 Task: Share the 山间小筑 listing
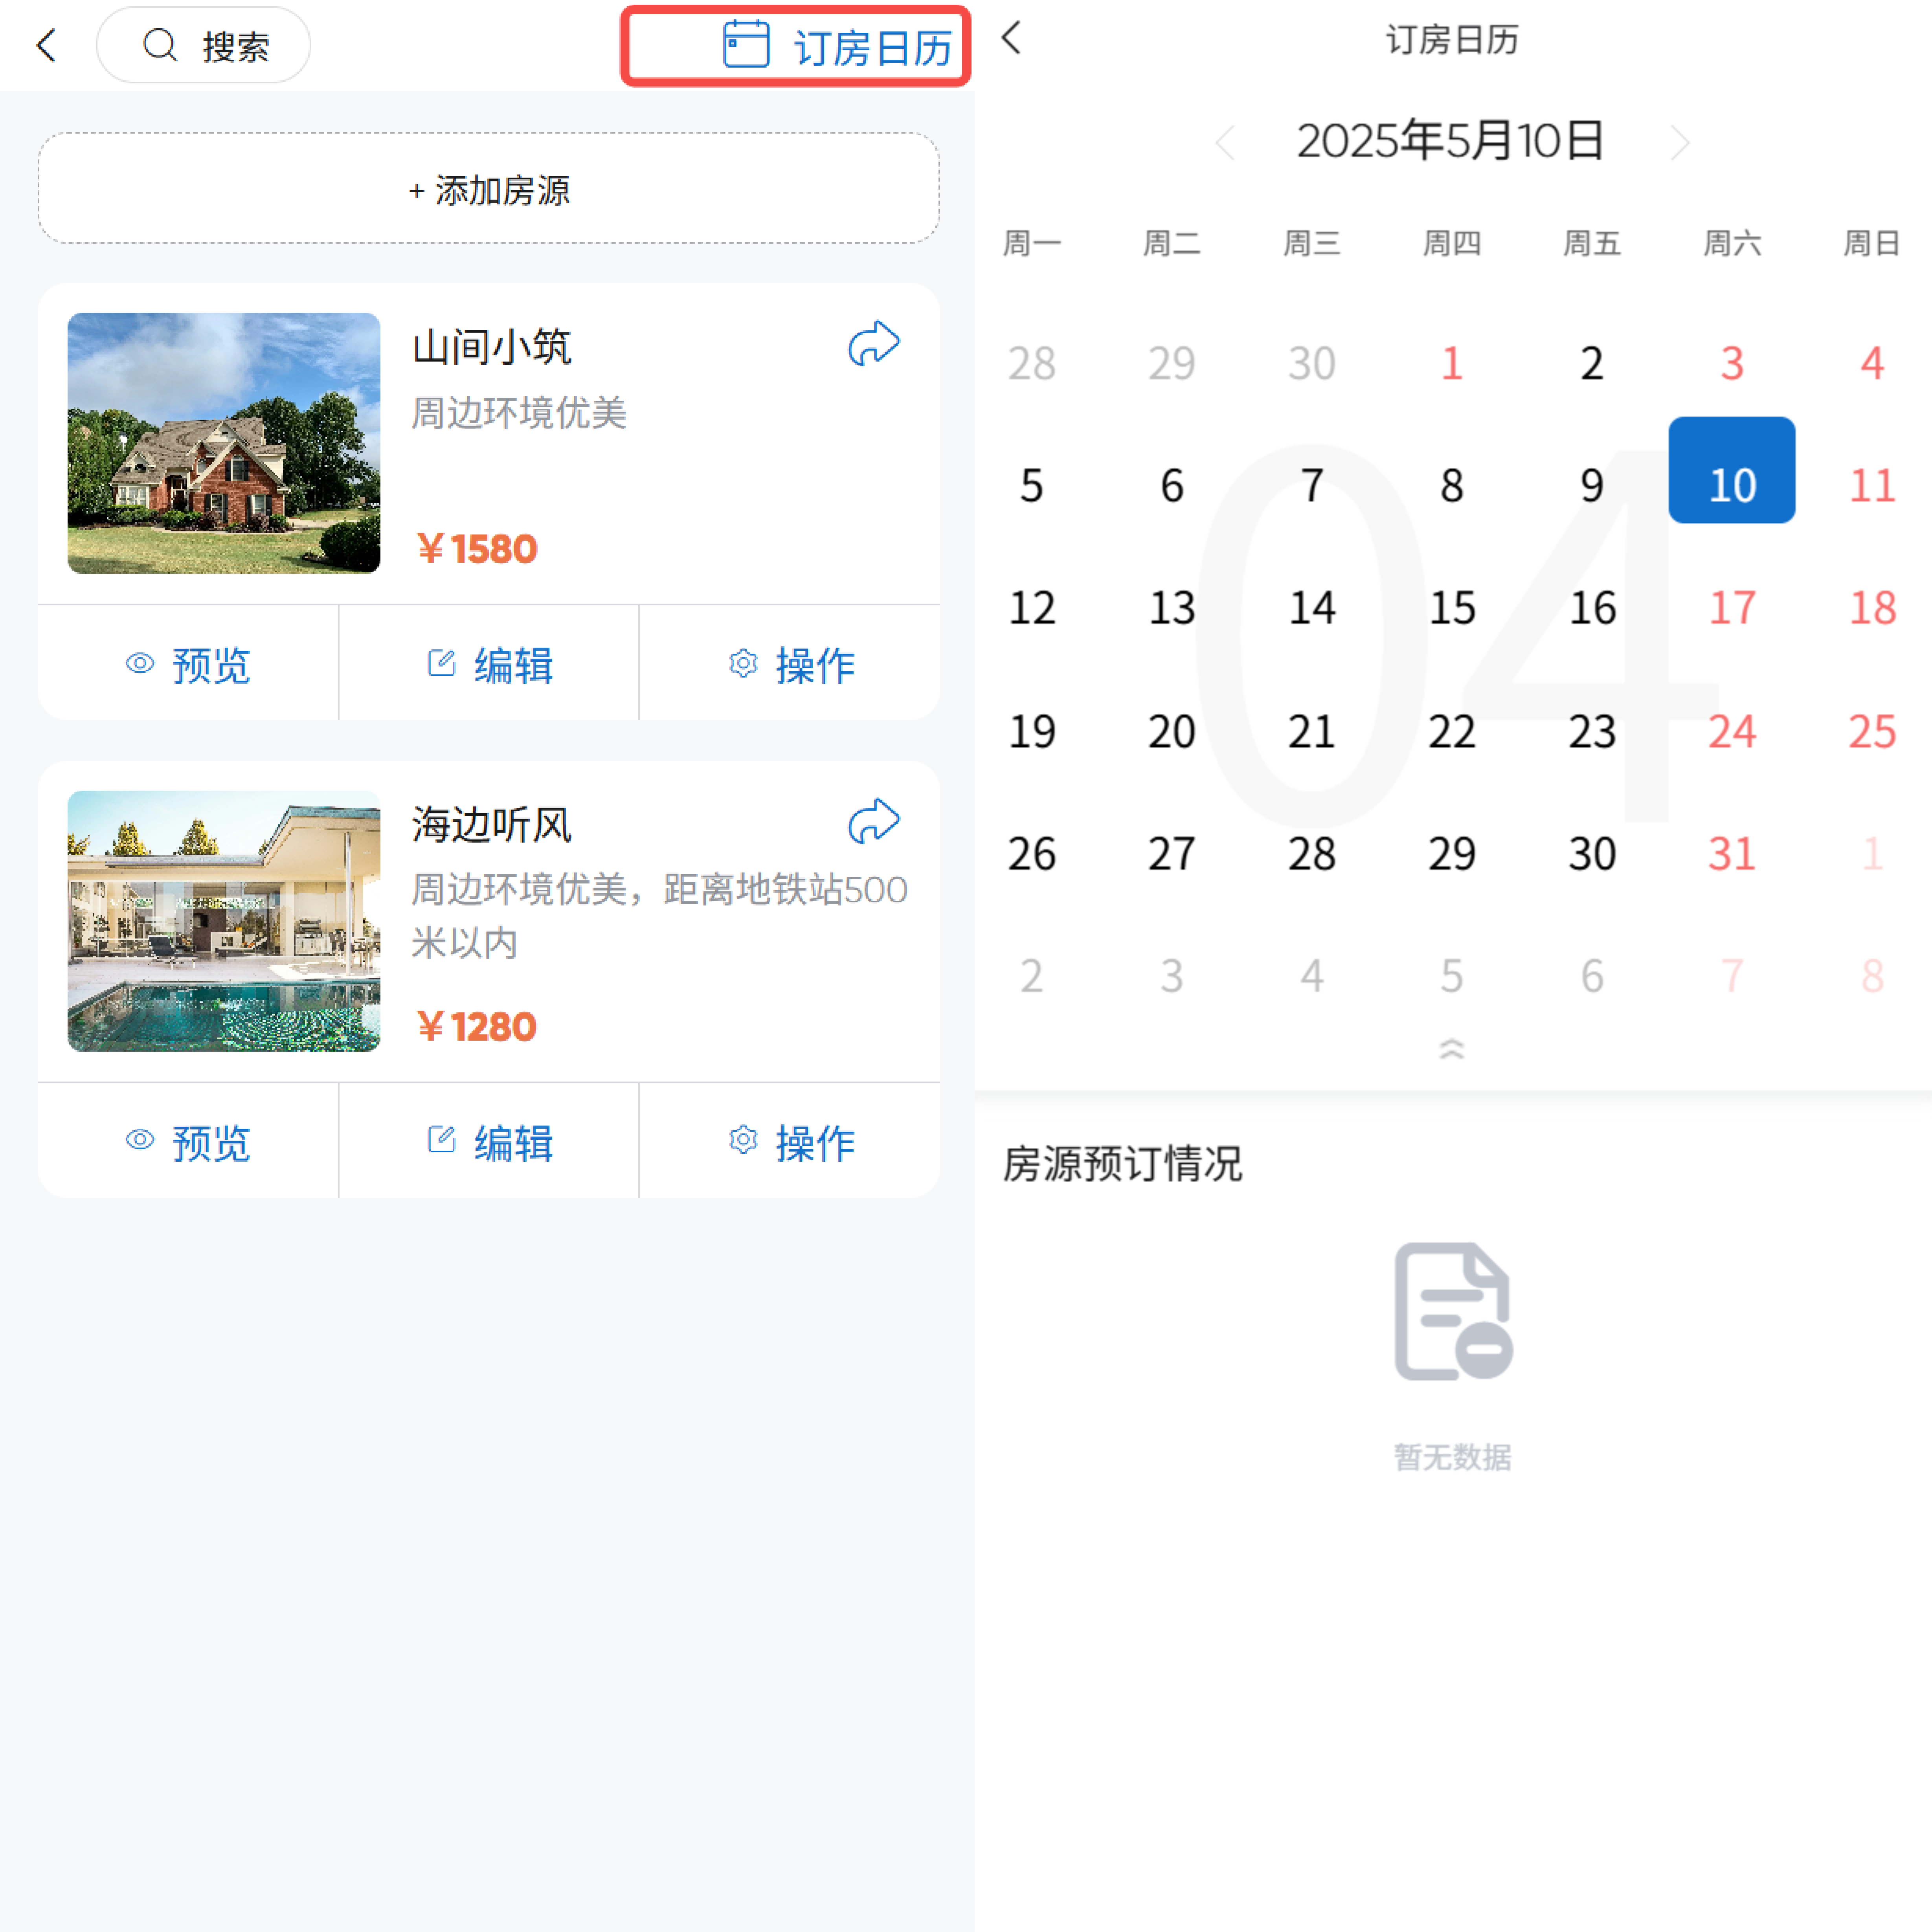(x=874, y=344)
